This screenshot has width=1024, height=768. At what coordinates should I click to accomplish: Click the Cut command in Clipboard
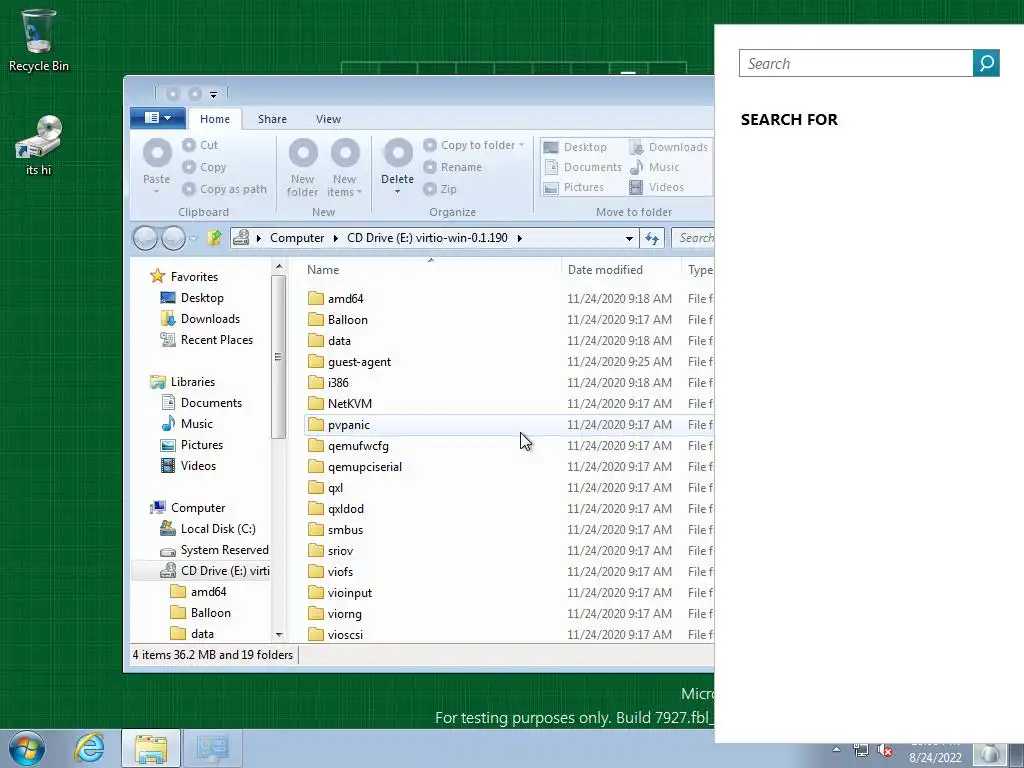tap(200, 145)
